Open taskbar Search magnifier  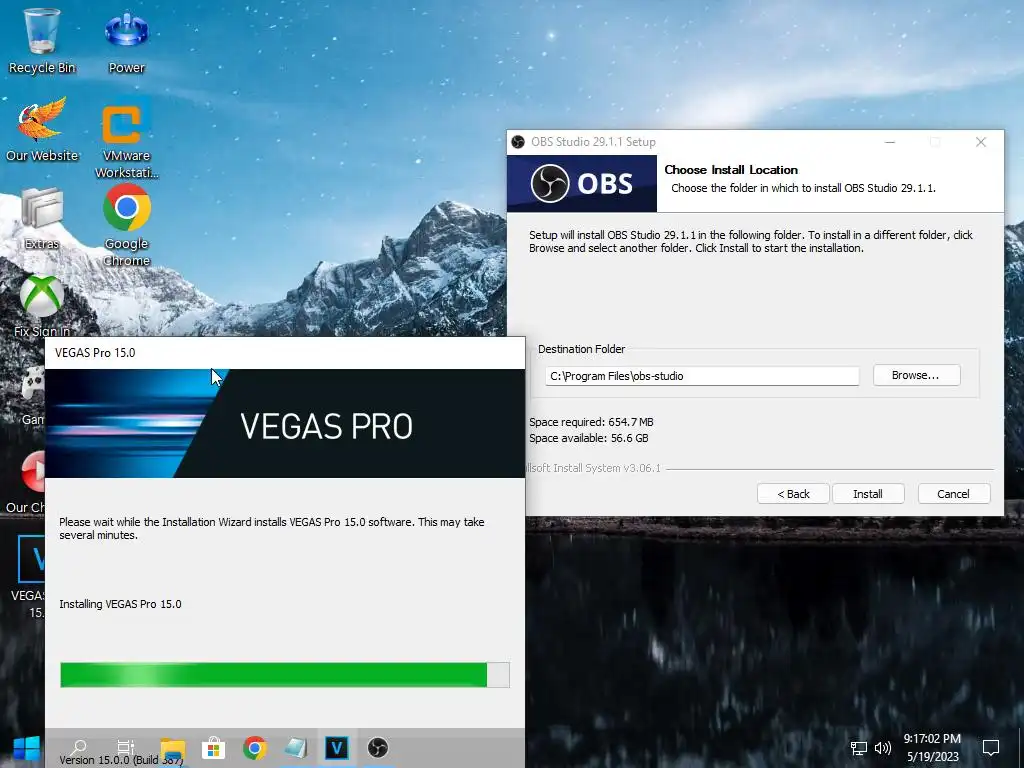point(78,747)
